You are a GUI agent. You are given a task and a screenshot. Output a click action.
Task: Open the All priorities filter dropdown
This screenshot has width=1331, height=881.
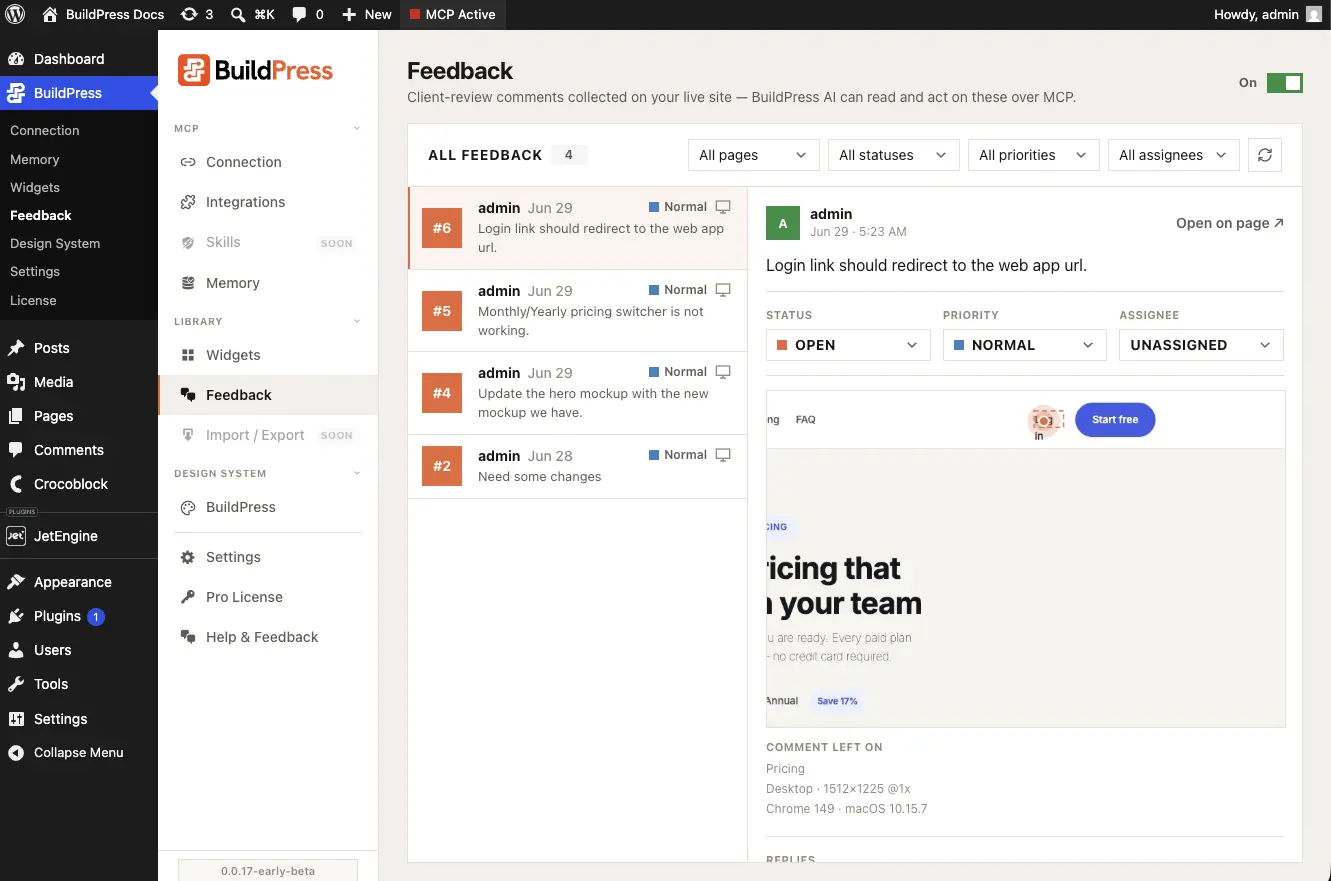tap(1033, 155)
